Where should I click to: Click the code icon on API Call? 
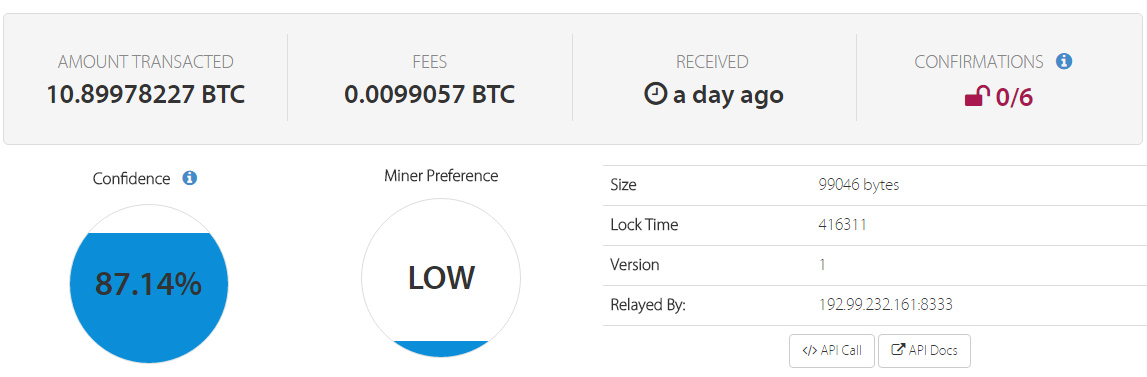(809, 351)
